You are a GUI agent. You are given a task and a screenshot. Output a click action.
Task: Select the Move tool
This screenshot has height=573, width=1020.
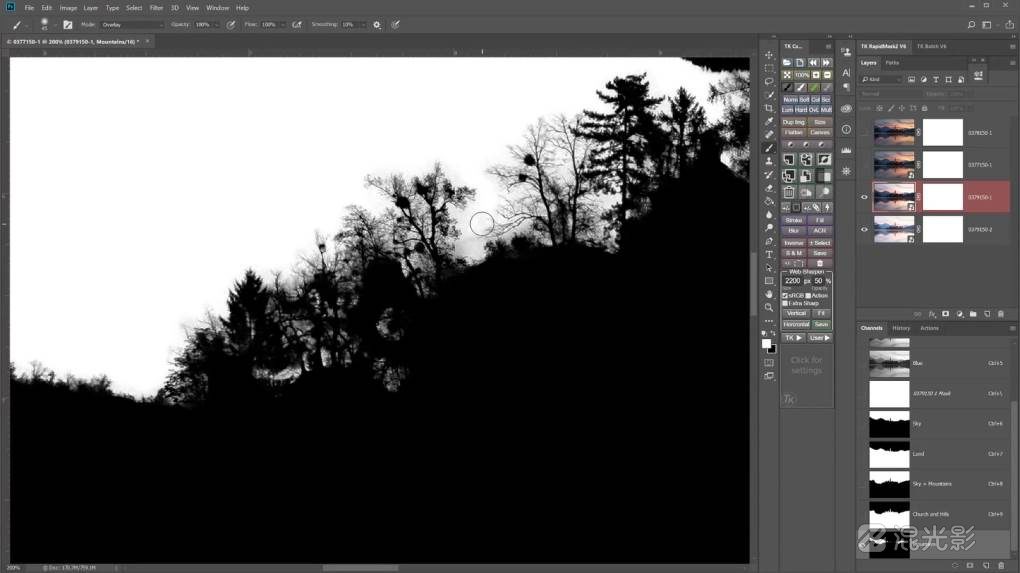(769, 55)
